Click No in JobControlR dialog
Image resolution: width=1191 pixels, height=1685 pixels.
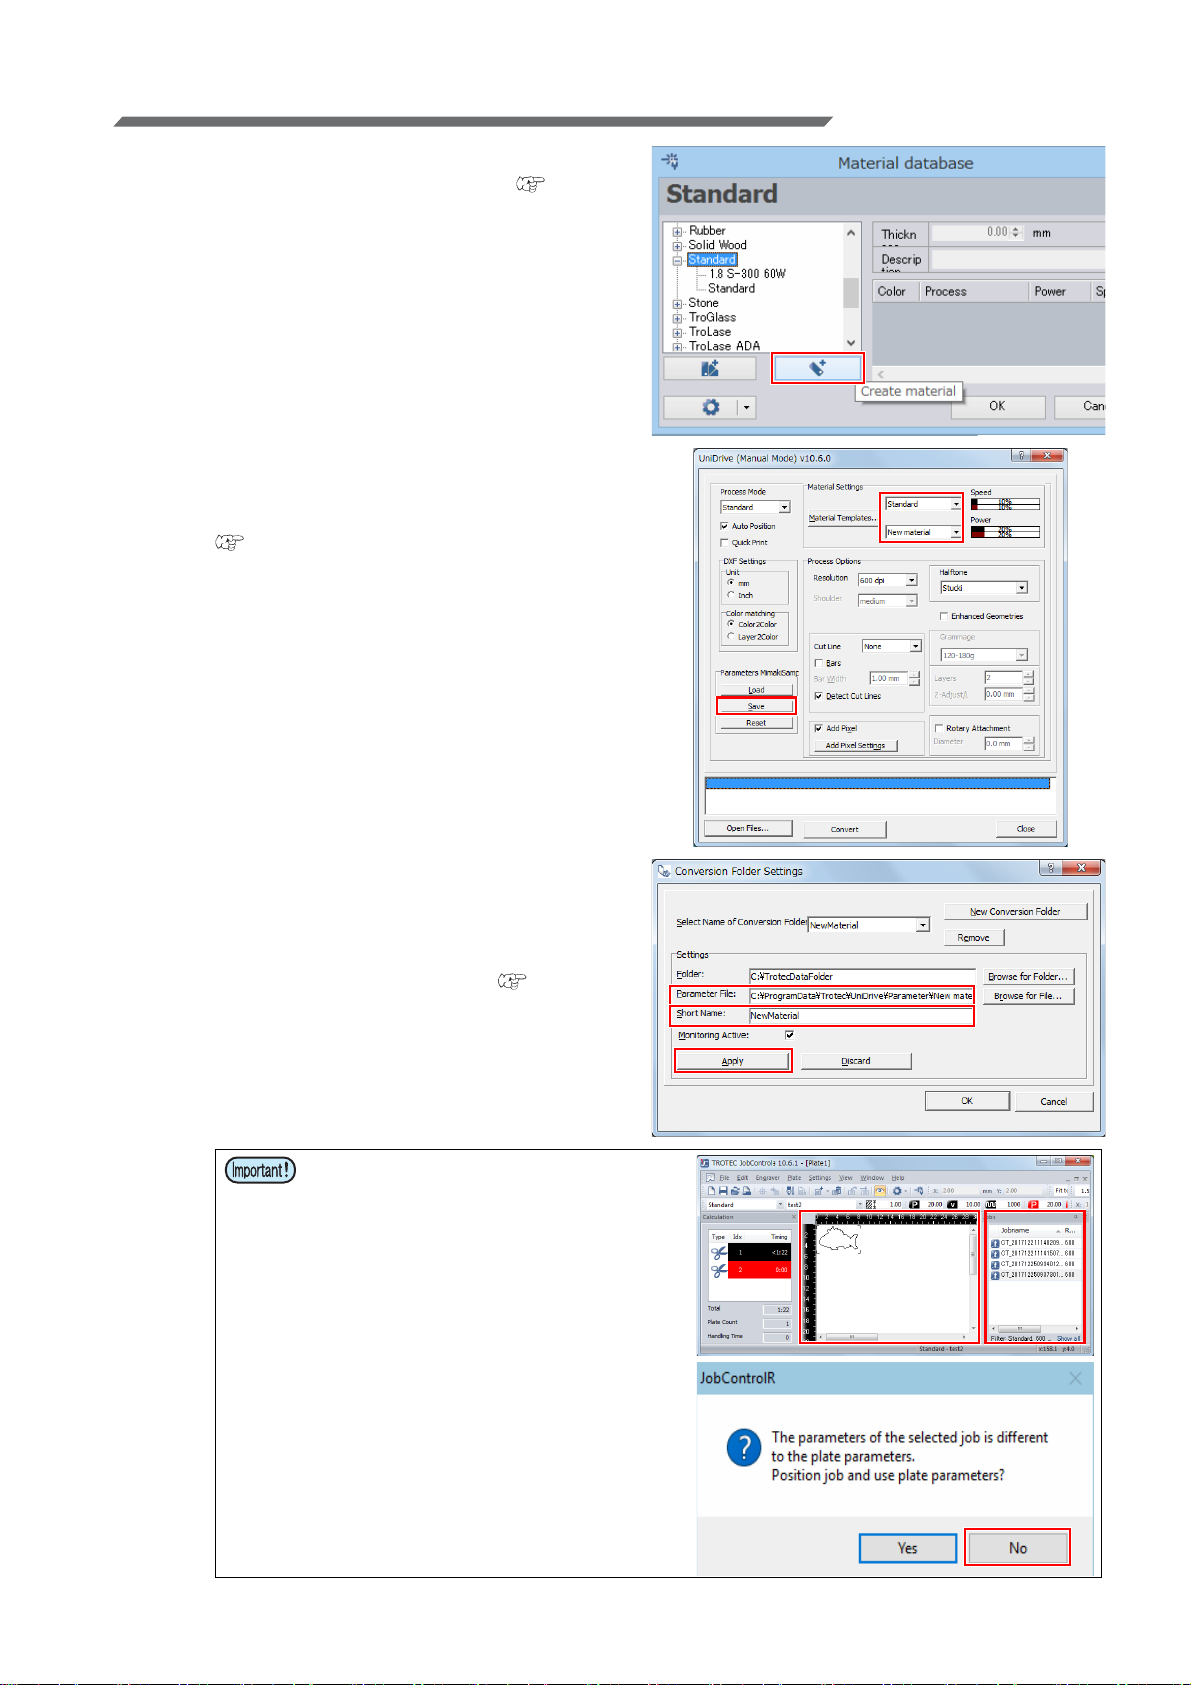1017,1547
